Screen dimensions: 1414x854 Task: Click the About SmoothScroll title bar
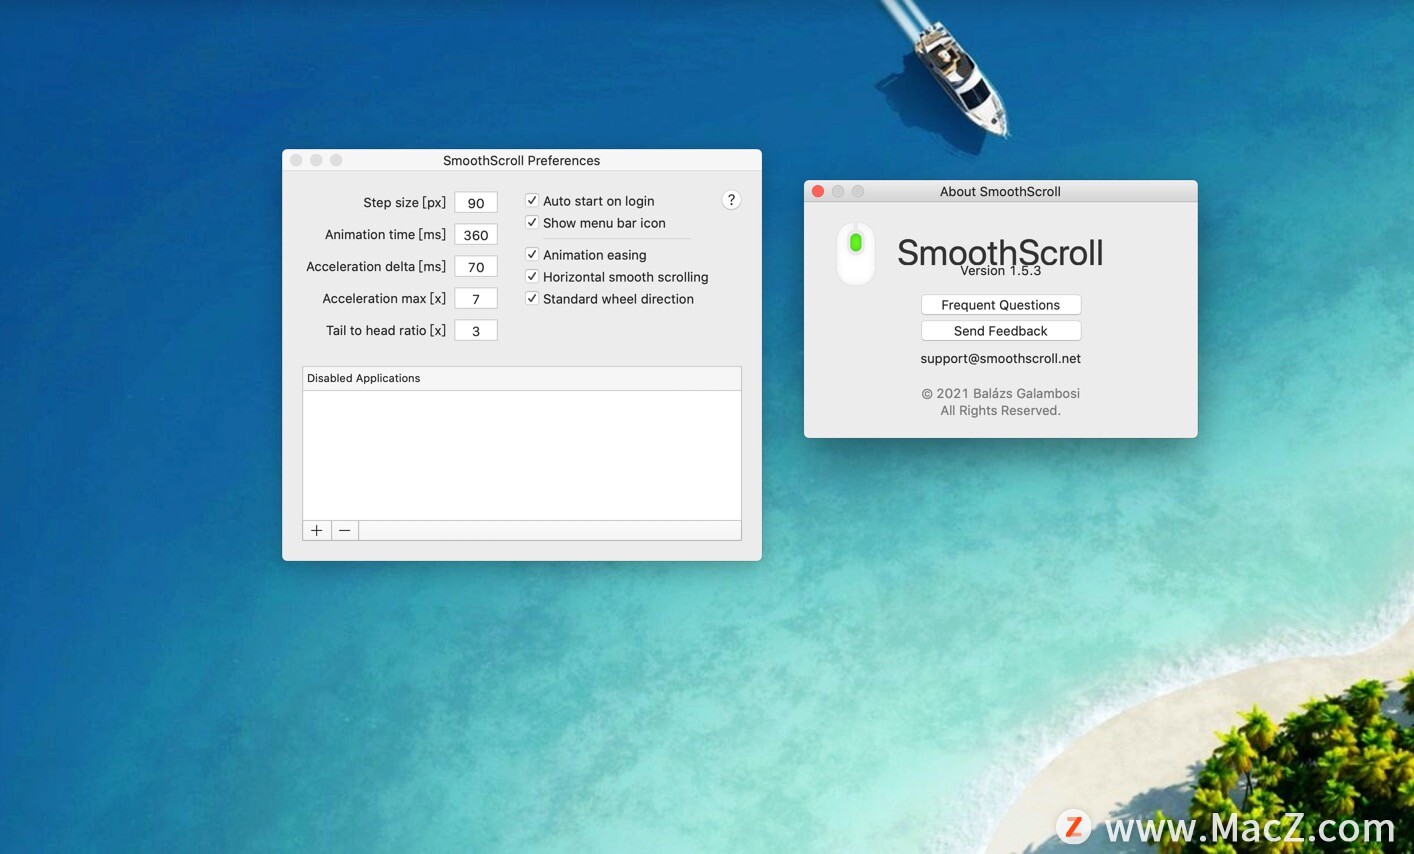click(1000, 191)
